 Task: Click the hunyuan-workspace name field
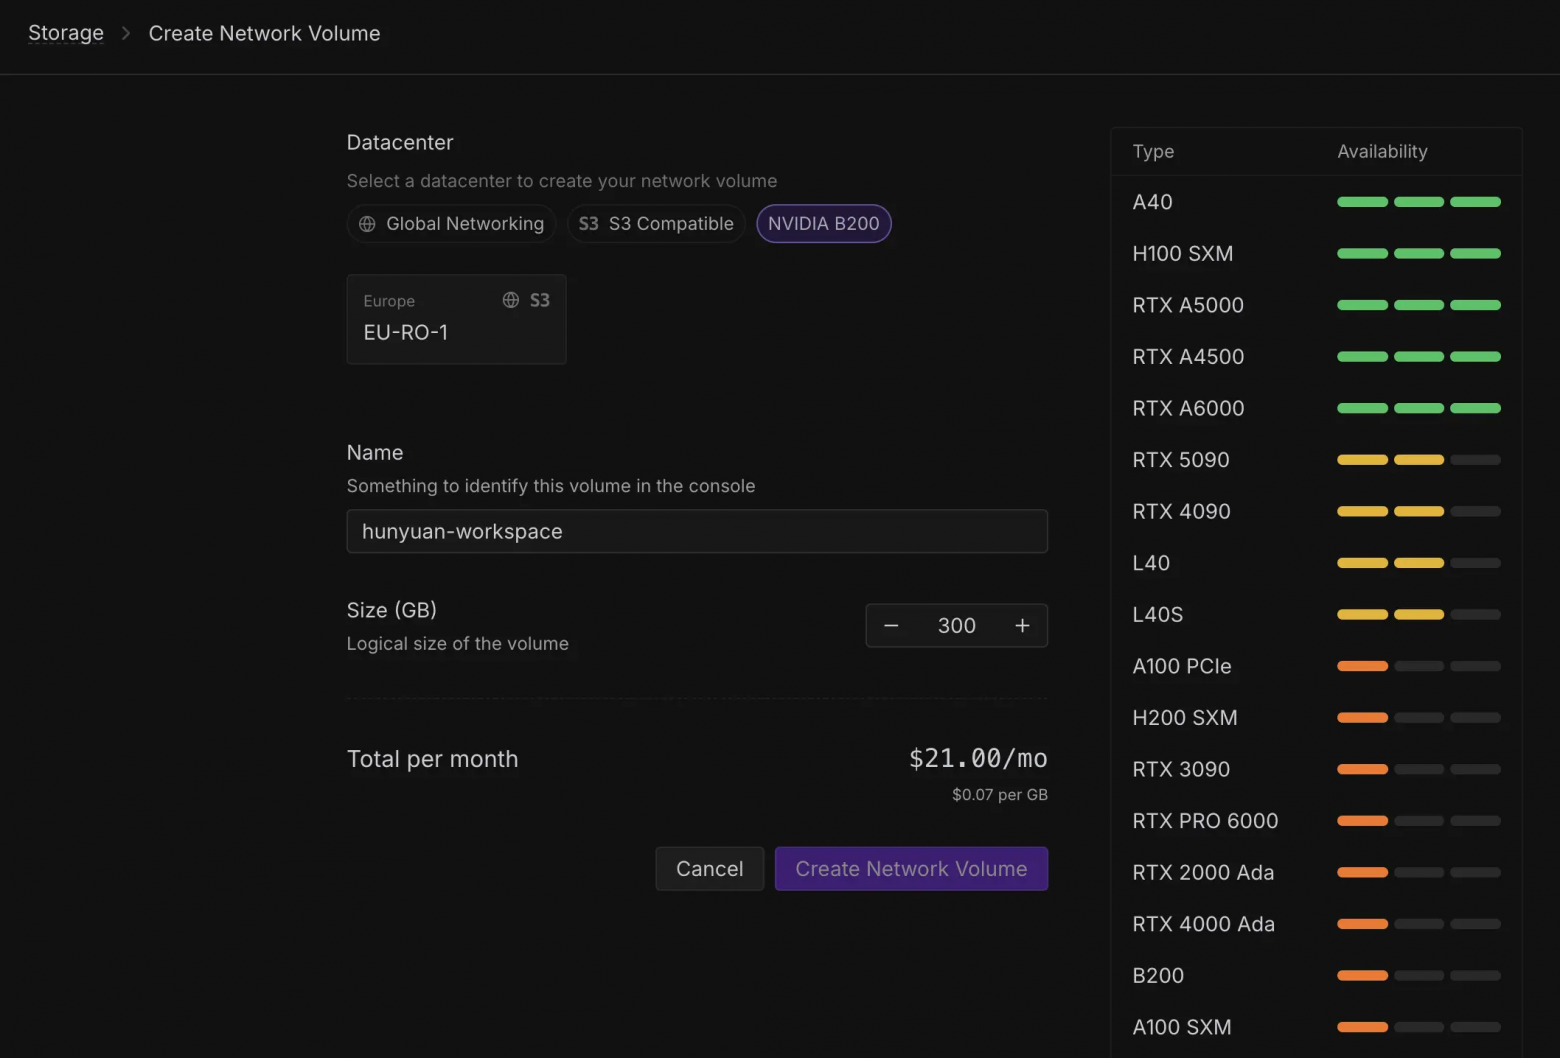pos(697,531)
